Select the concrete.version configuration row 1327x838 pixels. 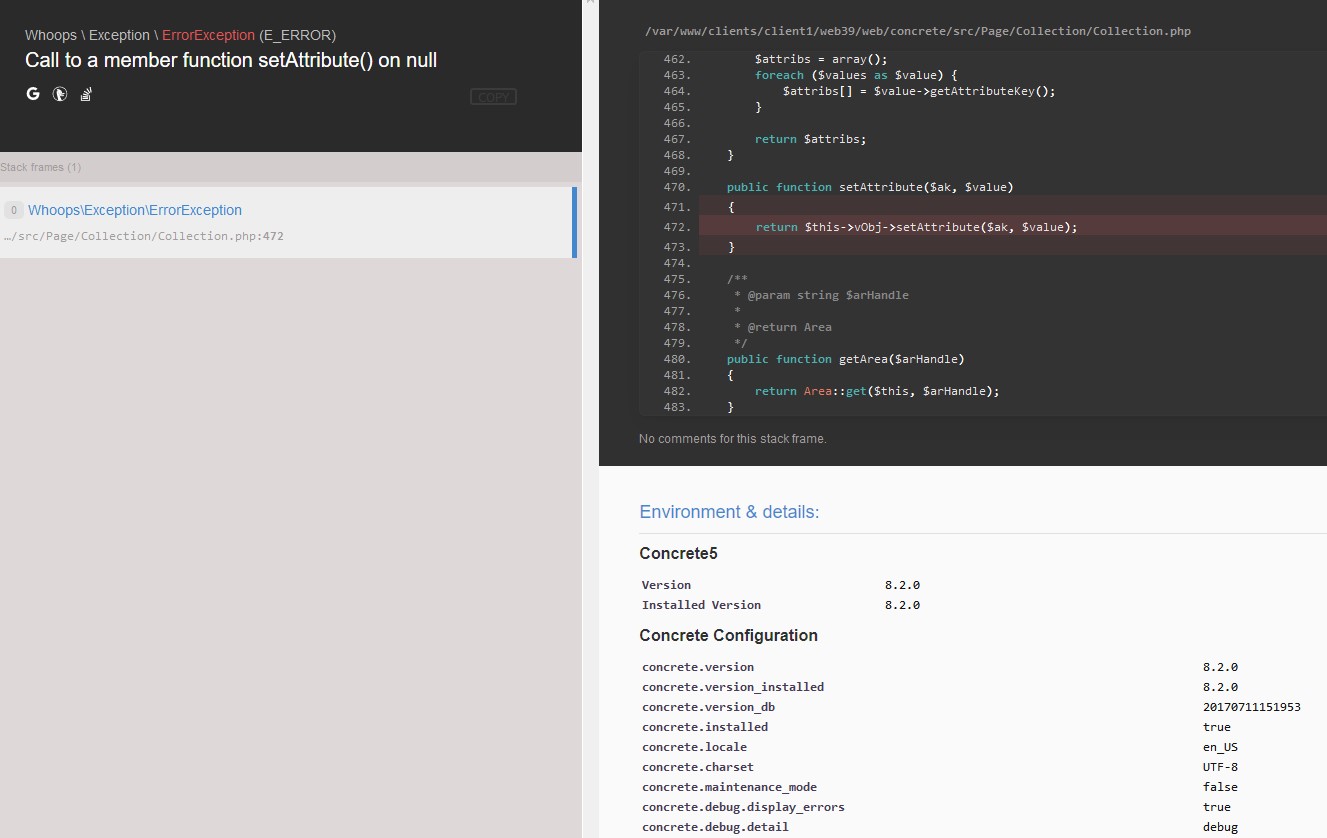point(698,667)
